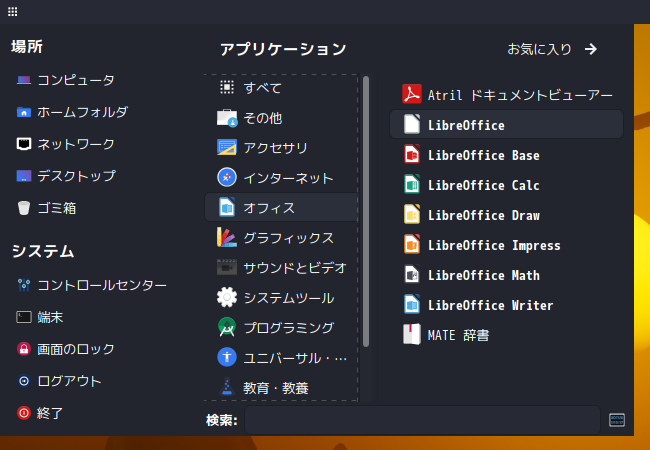Launch LibreOffice Impress icon
650x450 pixels.
(412, 244)
